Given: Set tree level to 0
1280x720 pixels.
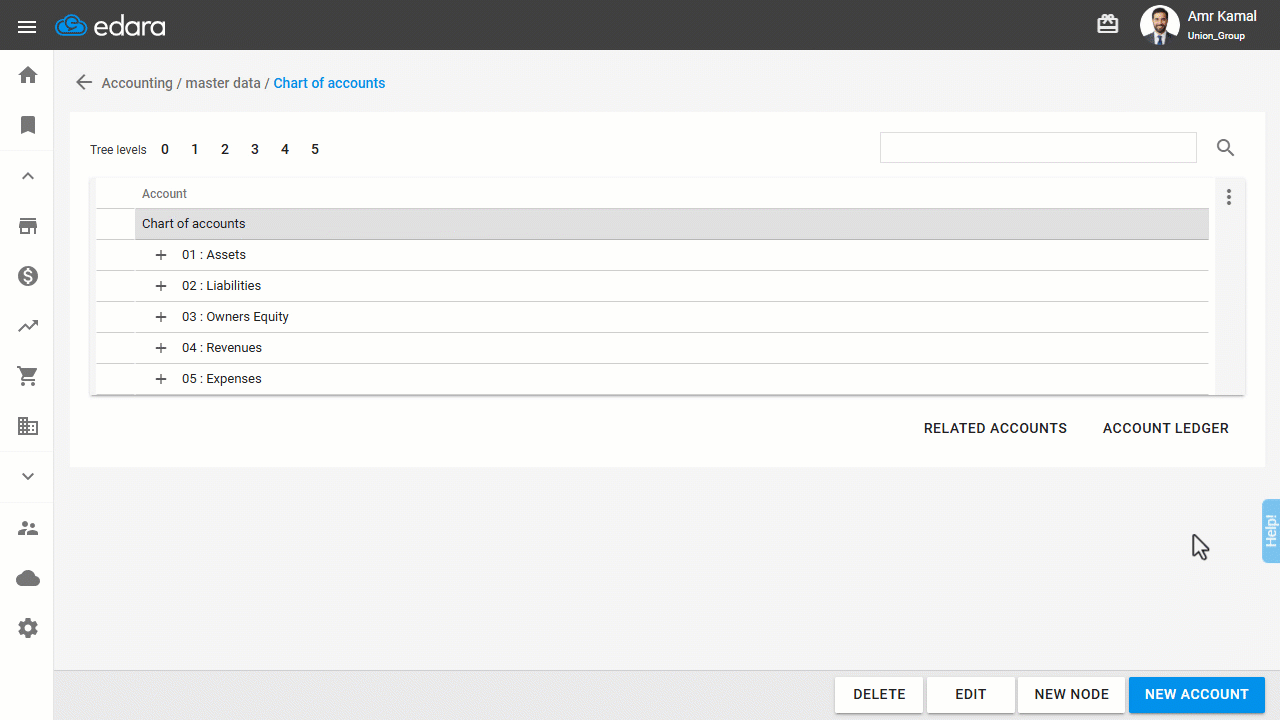Looking at the screenshot, I should pyautogui.click(x=165, y=149).
